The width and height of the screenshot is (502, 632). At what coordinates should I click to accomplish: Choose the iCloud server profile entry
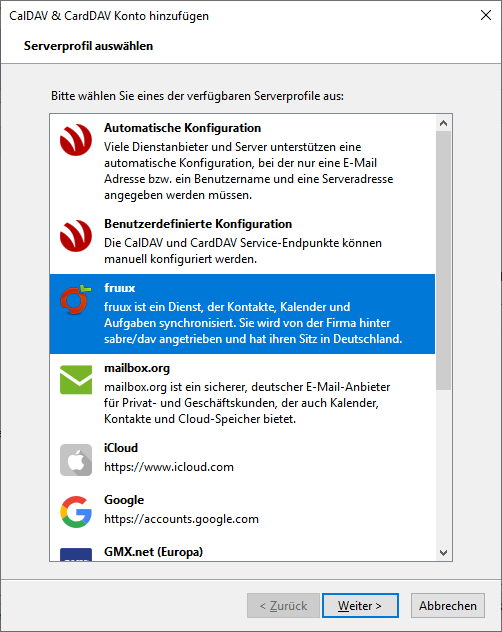point(242,458)
